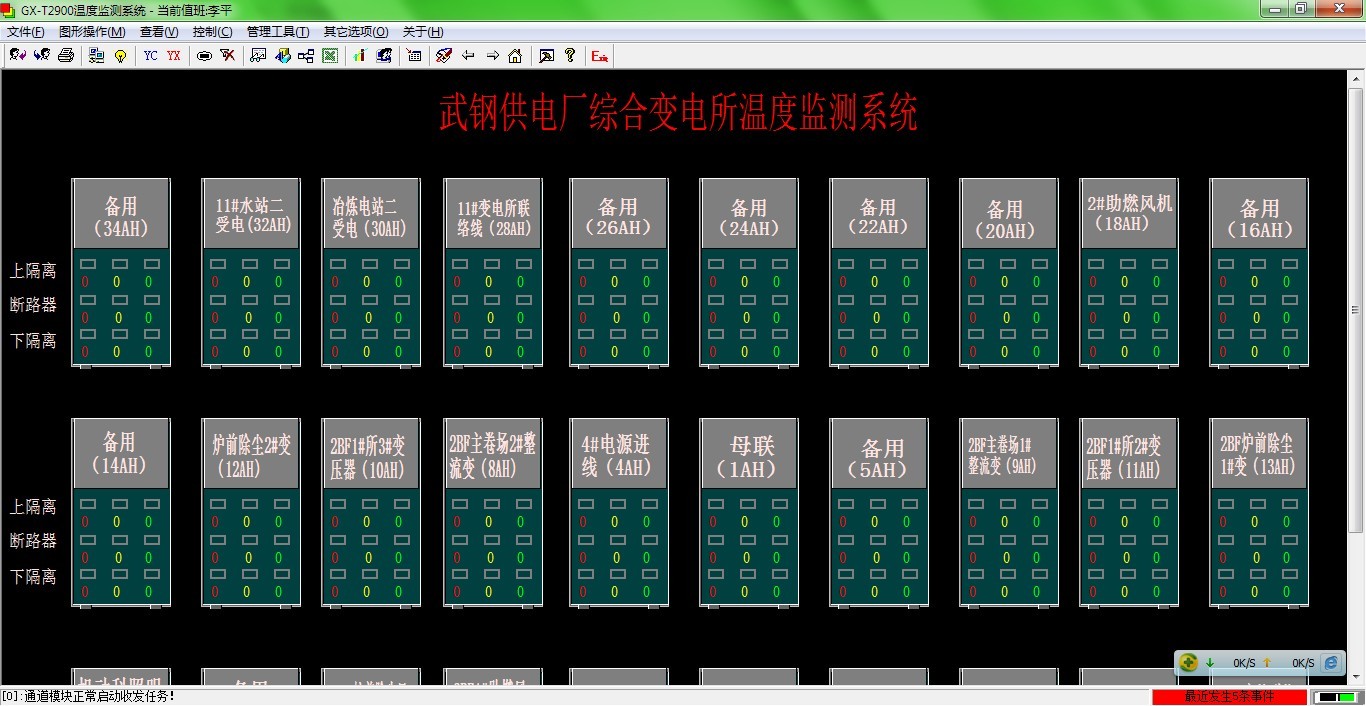Screen dimensions: 1366x706
Task: Select the 备用 (26AH) cabinet header
Action: pyautogui.click(x=619, y=214)
